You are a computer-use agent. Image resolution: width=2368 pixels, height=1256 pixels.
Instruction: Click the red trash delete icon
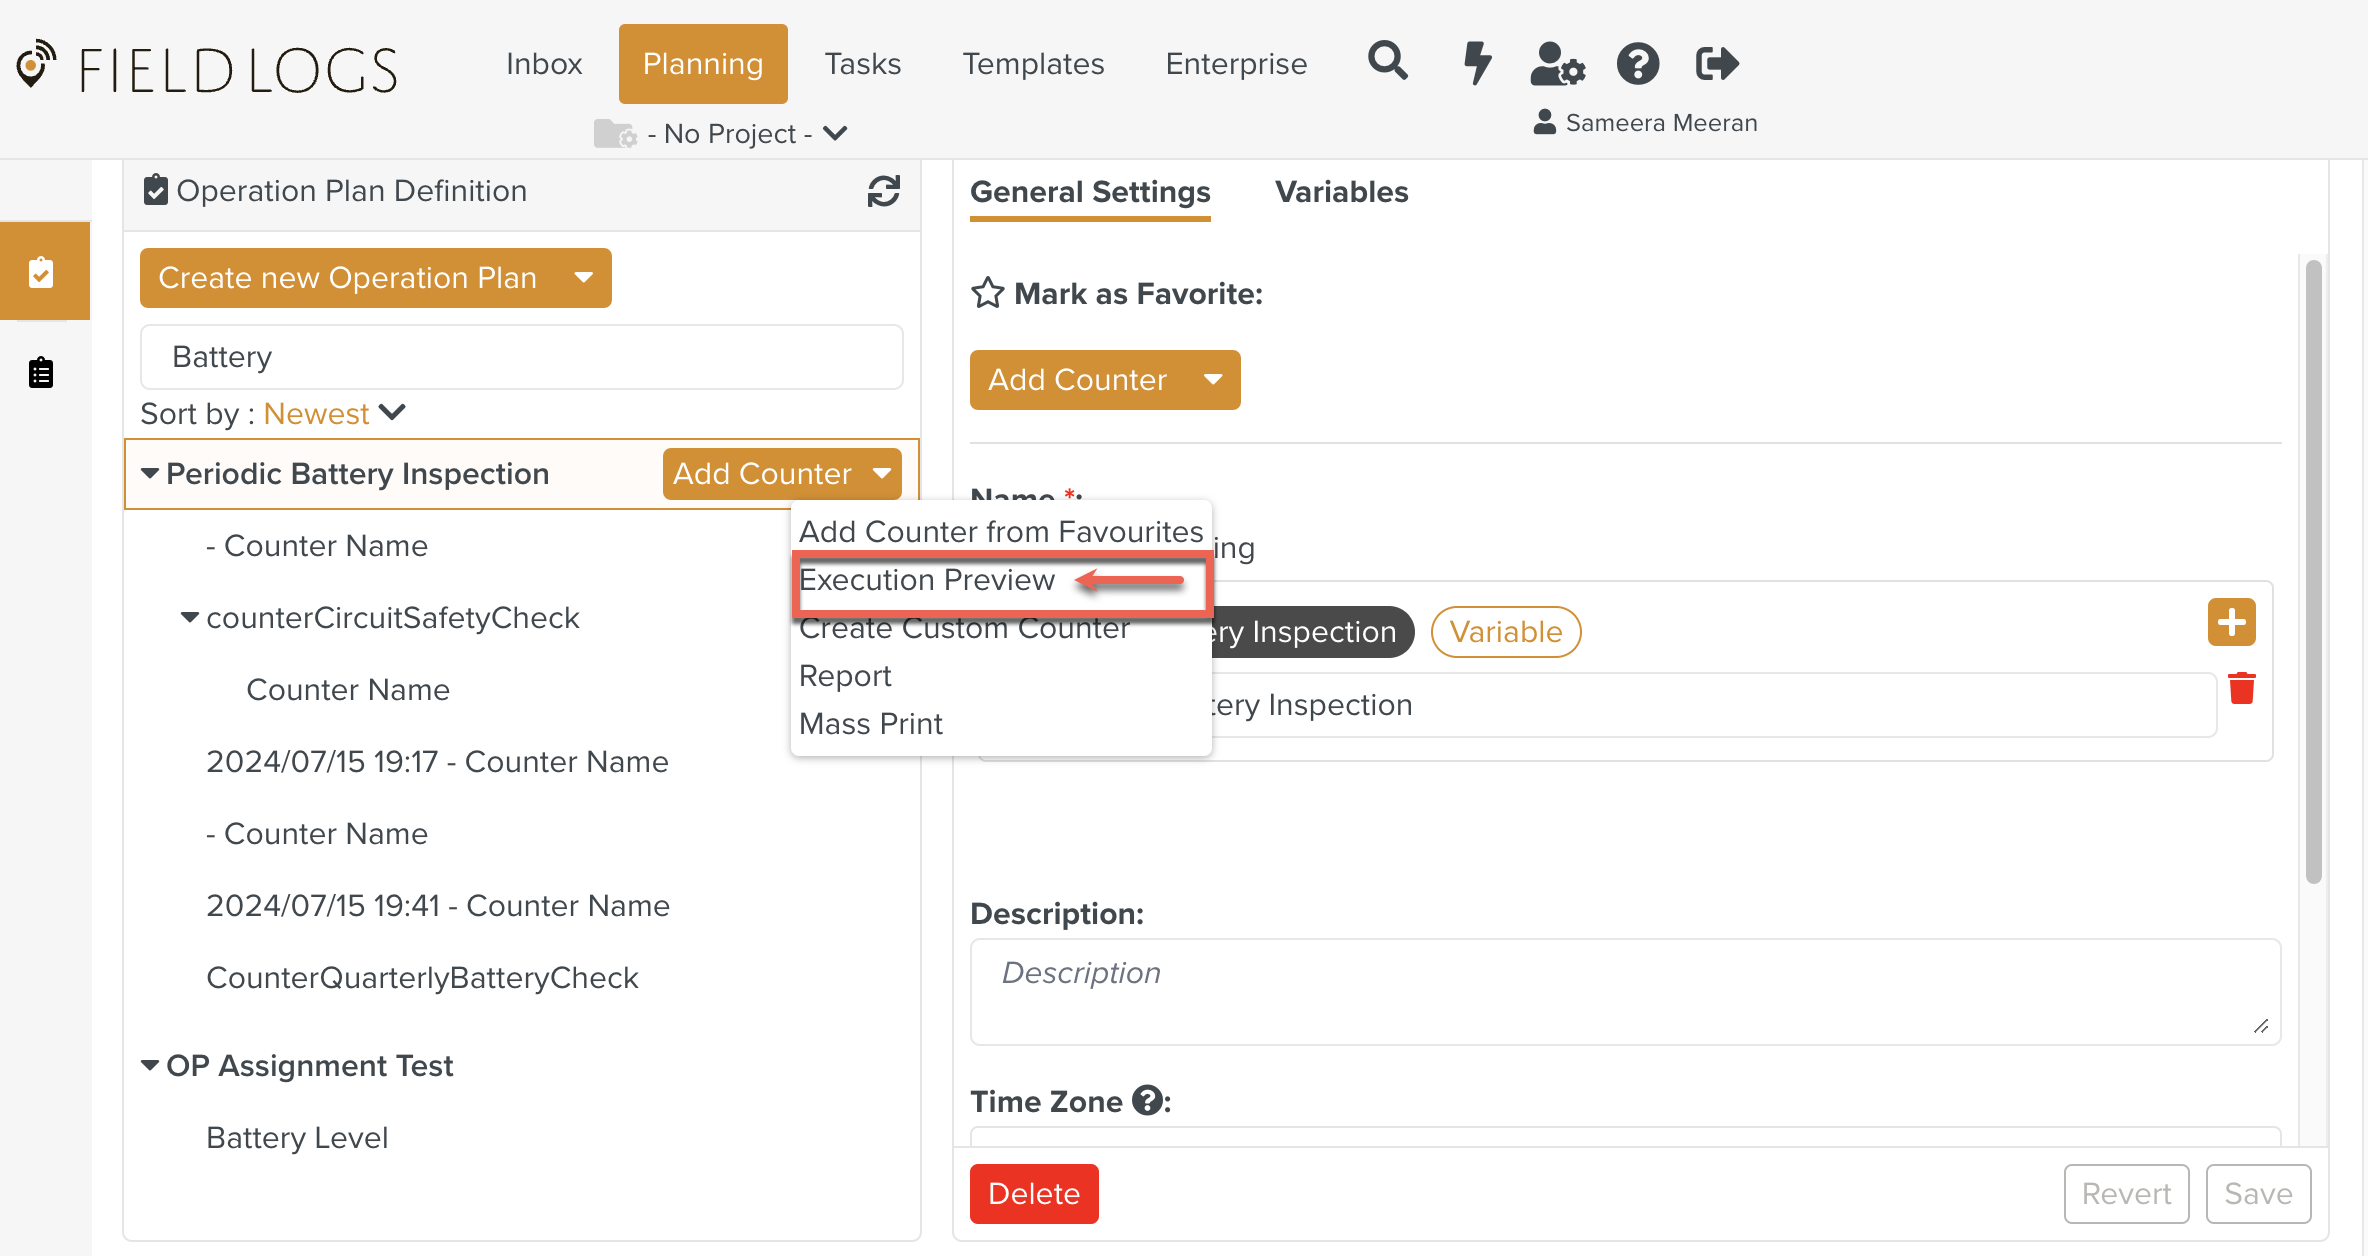click(x=2241, y=689)
